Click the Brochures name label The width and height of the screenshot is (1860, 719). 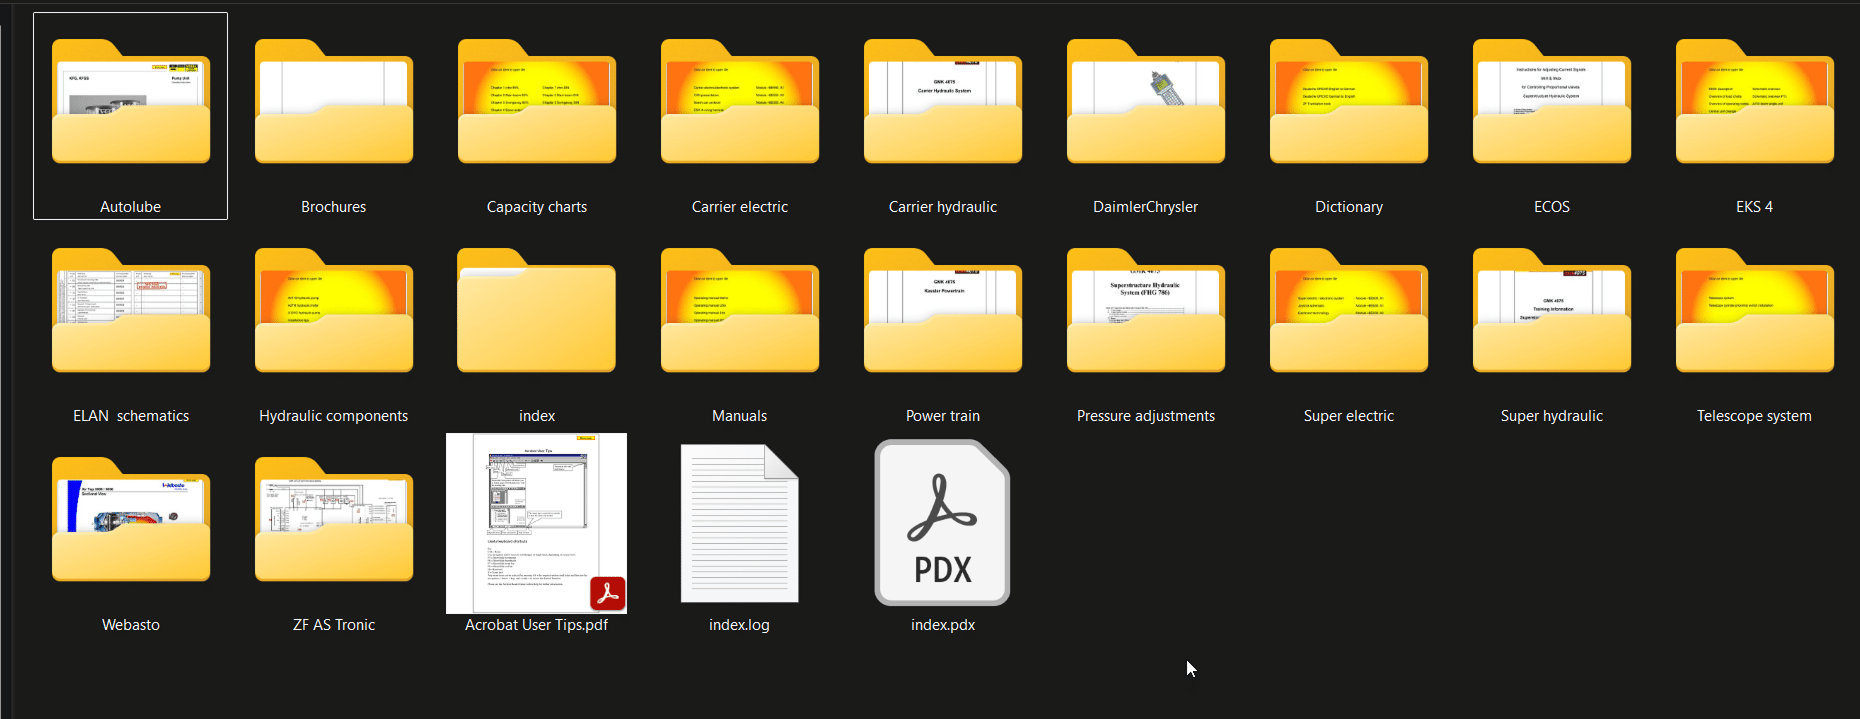click(334, 207)
